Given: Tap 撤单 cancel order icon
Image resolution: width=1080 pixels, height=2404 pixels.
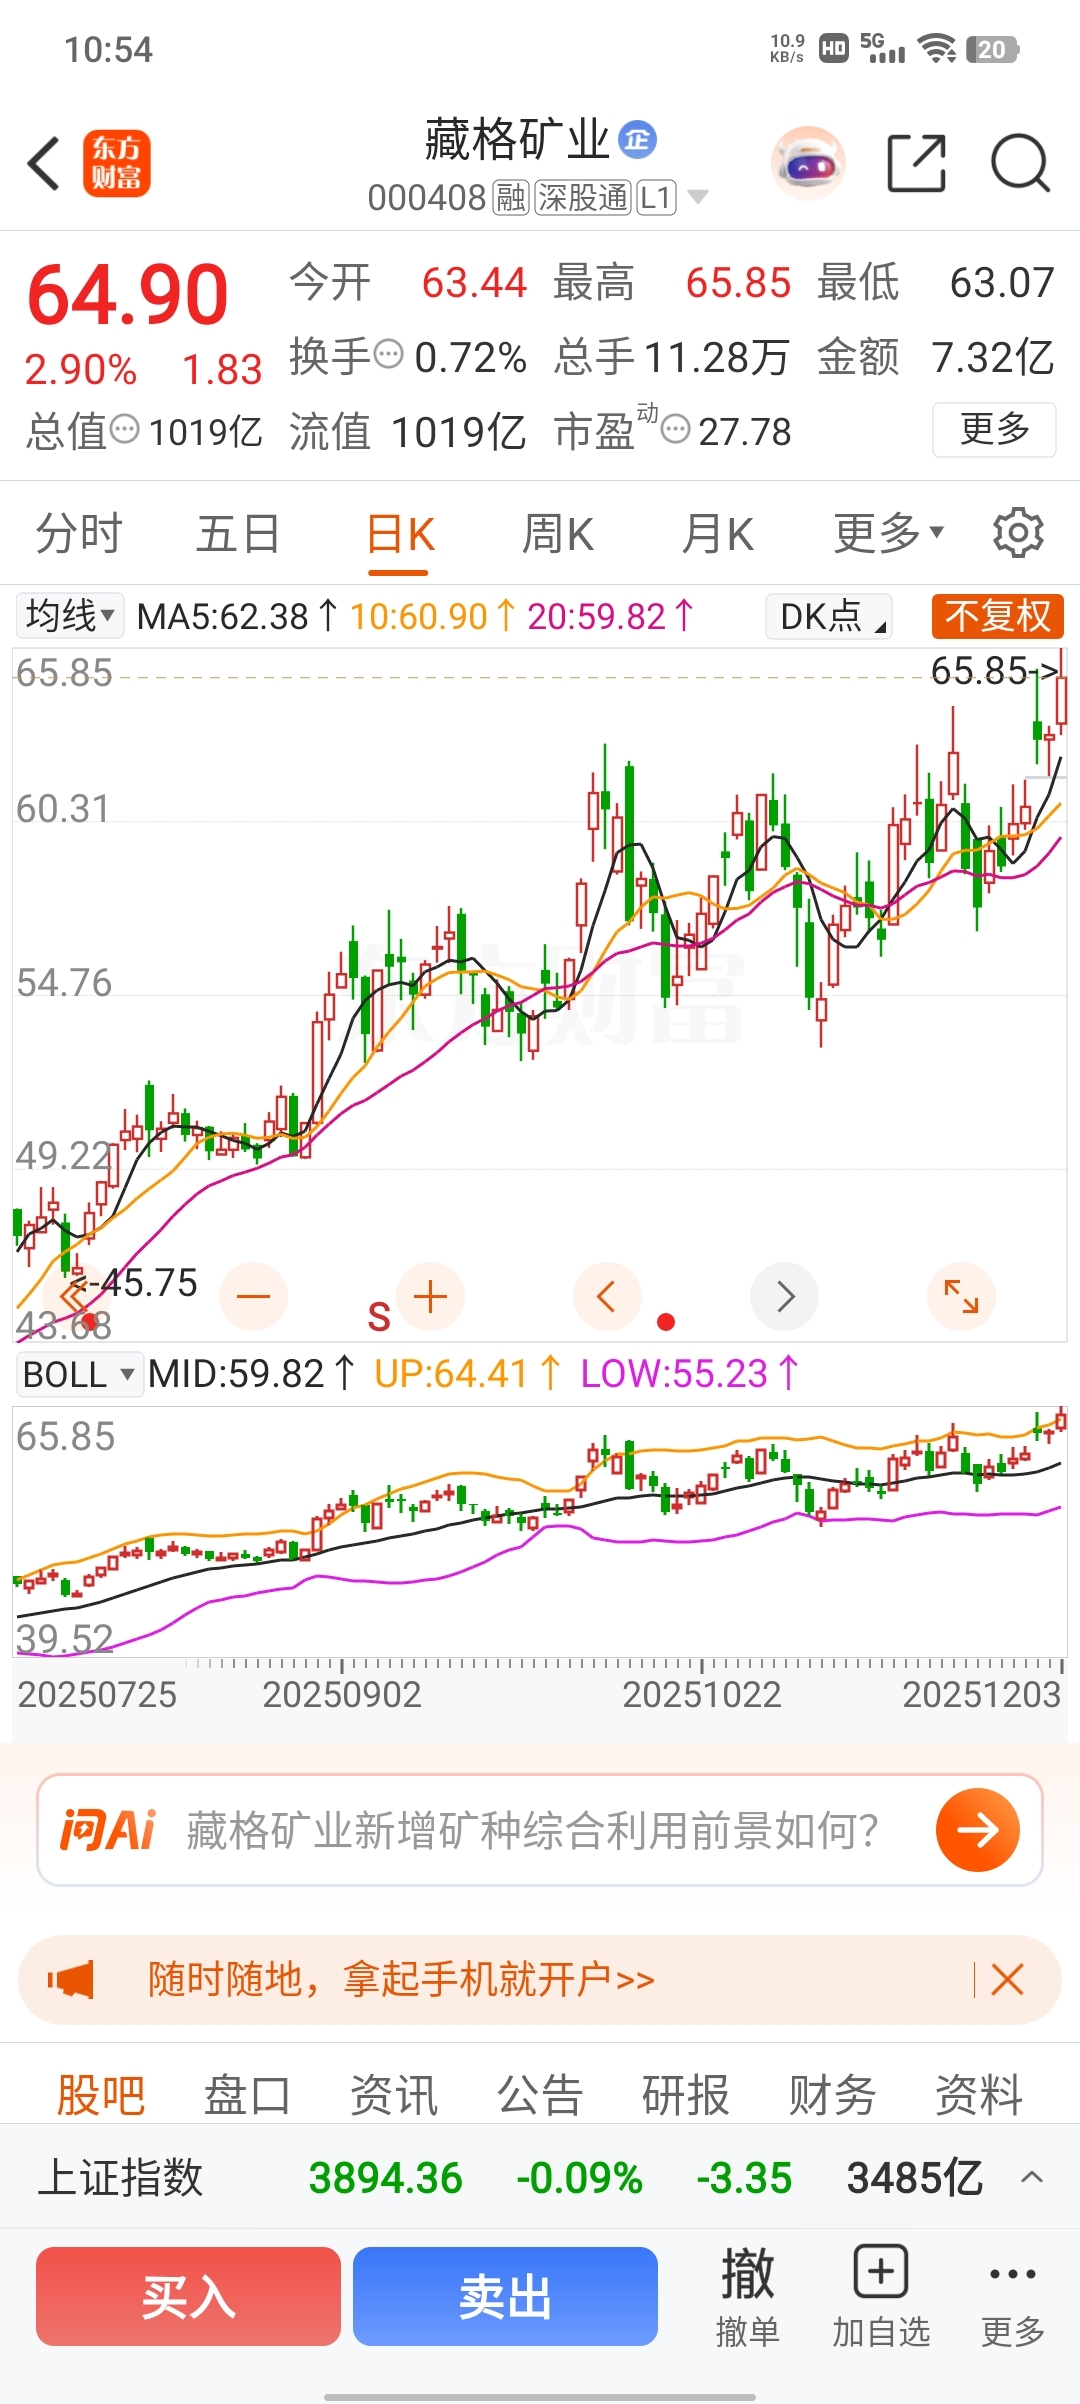Looking at the screenshot, I should pyautogui.click(x=747, y=2296).
